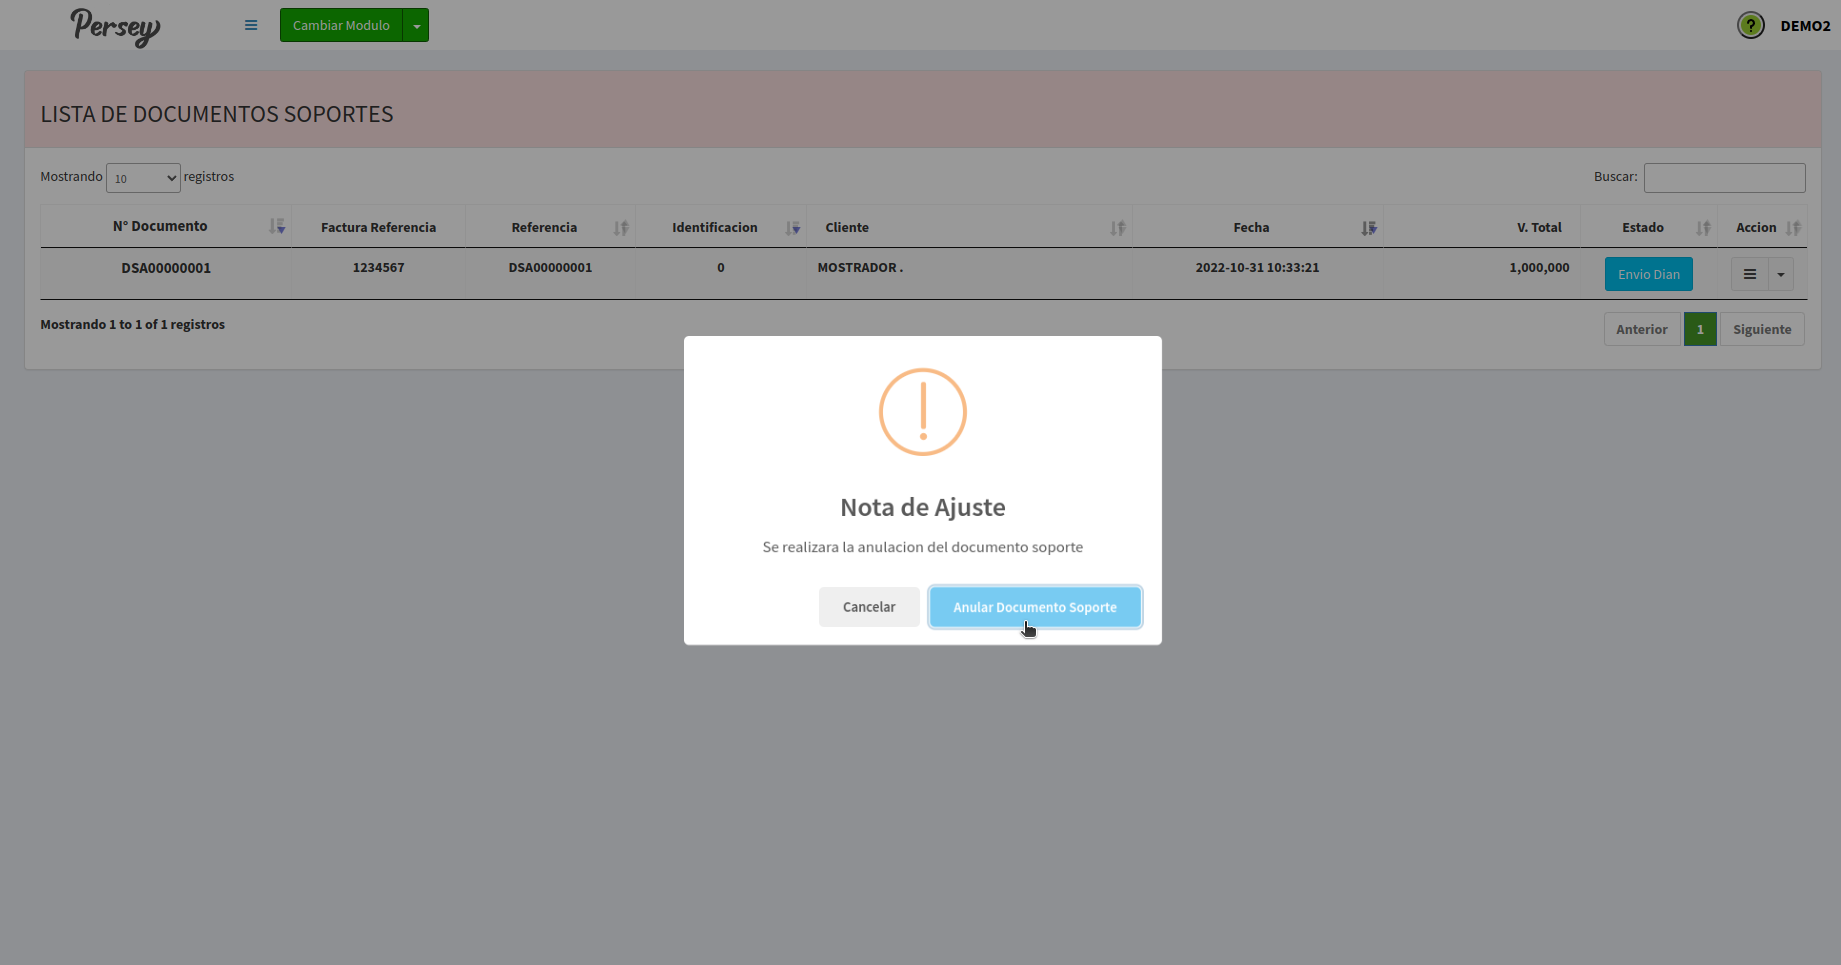Dismiss dialog with Cancelar button
The image size is (1841, 965).
tap(868, 607)
